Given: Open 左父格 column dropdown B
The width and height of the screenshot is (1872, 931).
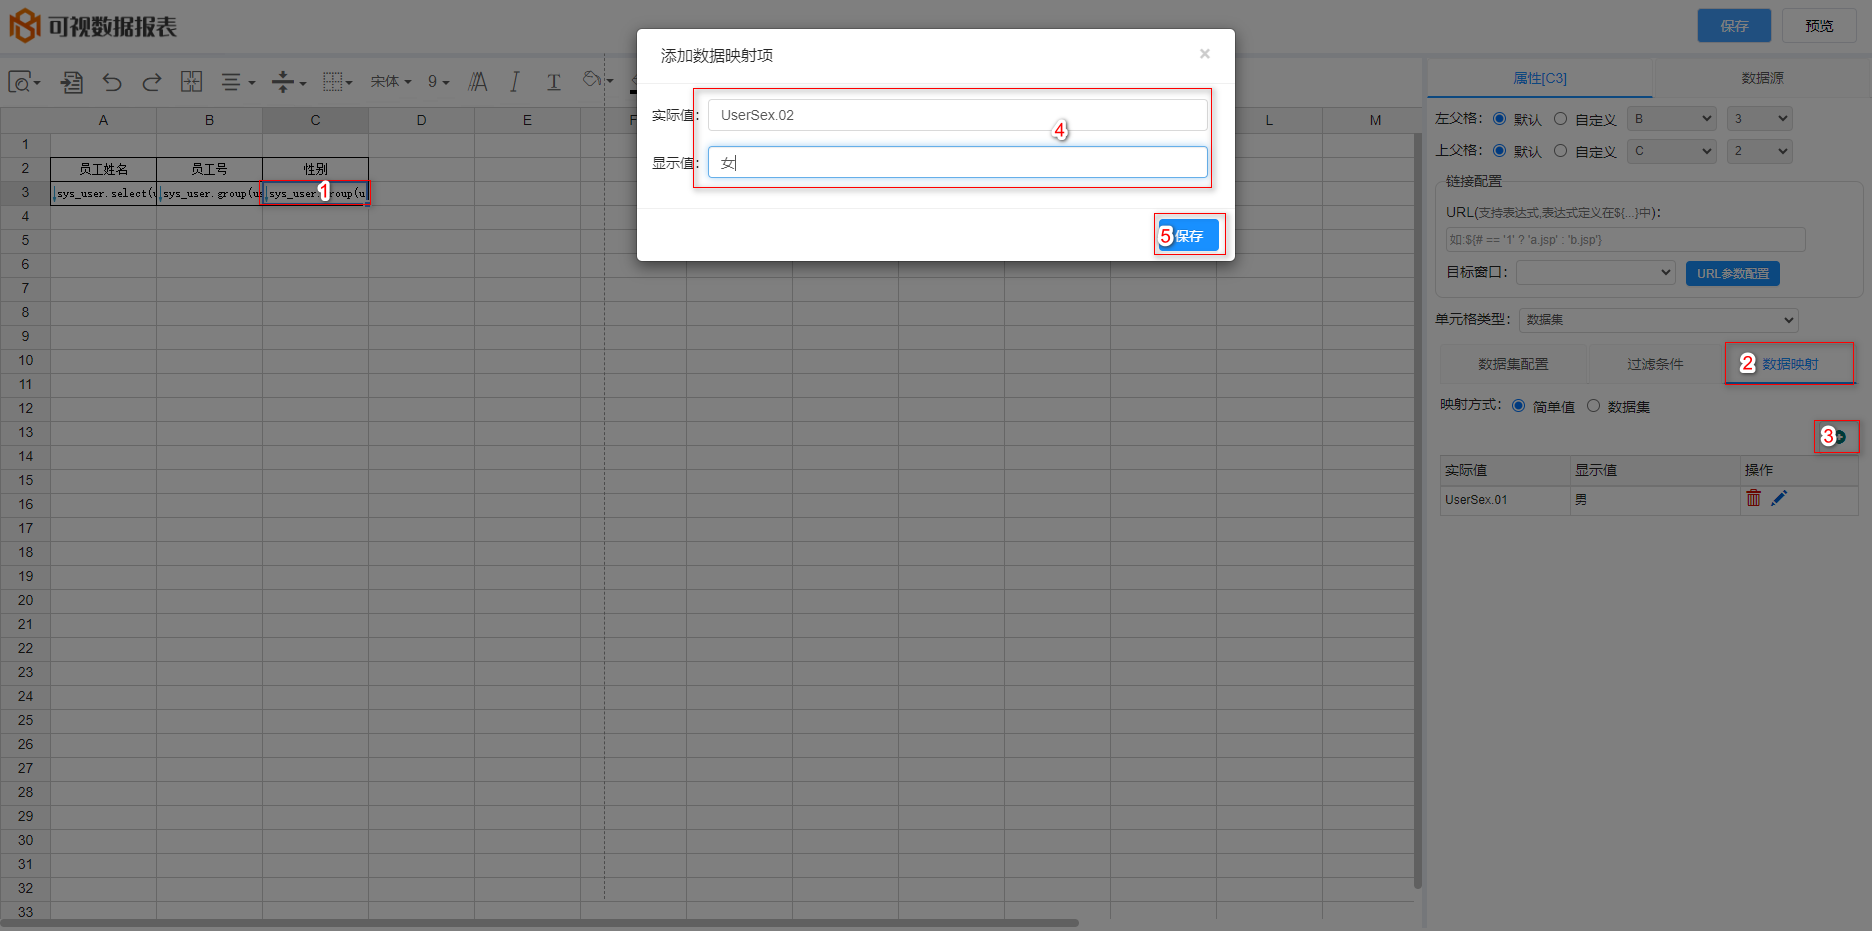Looking at the screenshot, I should [1672, 119].
